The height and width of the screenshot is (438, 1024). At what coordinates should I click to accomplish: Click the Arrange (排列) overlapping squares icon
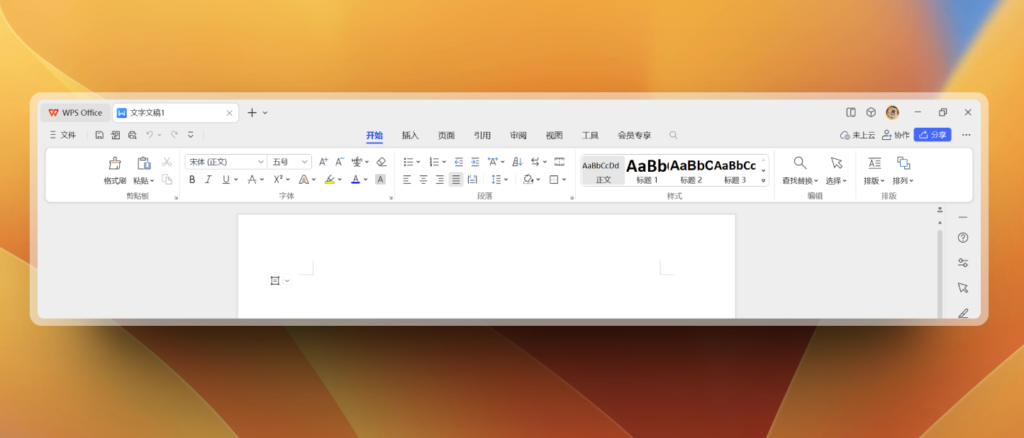click(903, 163)
